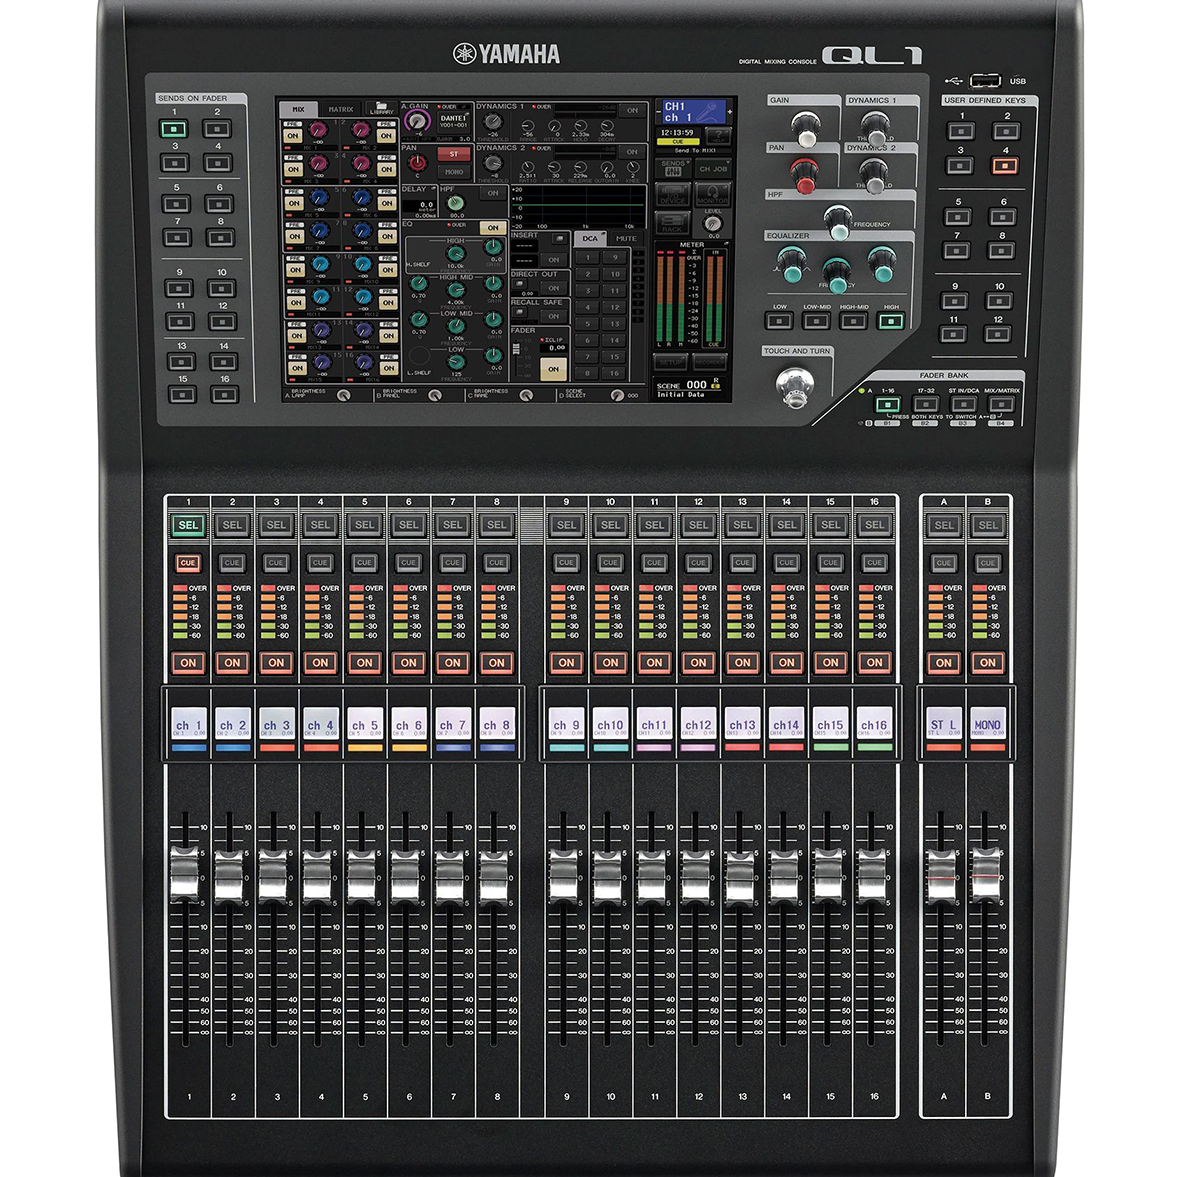
Task: Toggle Sends On Fader key 1
Action: [173, 129]
